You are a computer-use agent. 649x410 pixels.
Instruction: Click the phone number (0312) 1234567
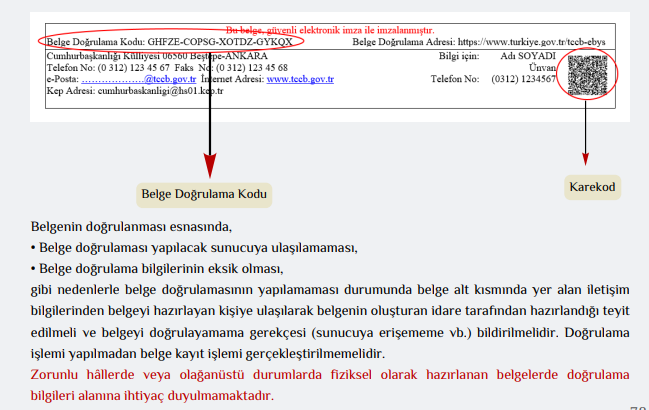point(524,79)
